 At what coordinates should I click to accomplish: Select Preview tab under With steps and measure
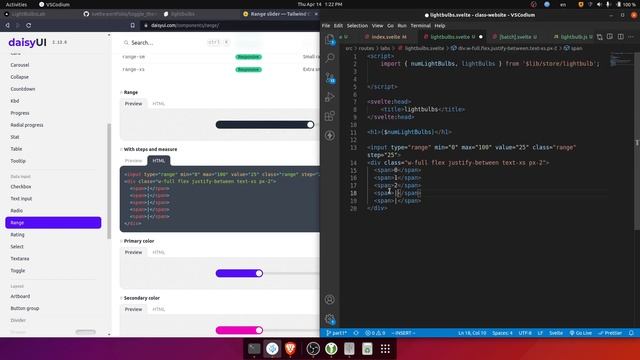133,161
